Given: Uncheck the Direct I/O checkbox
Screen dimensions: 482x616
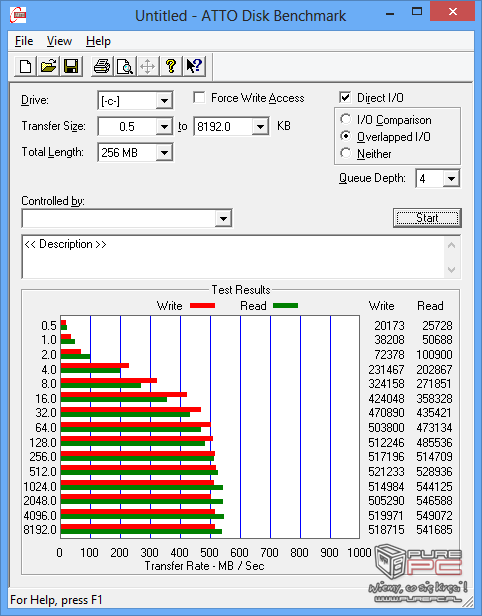Looking at the screenshot, I should [x=345, y=97].
